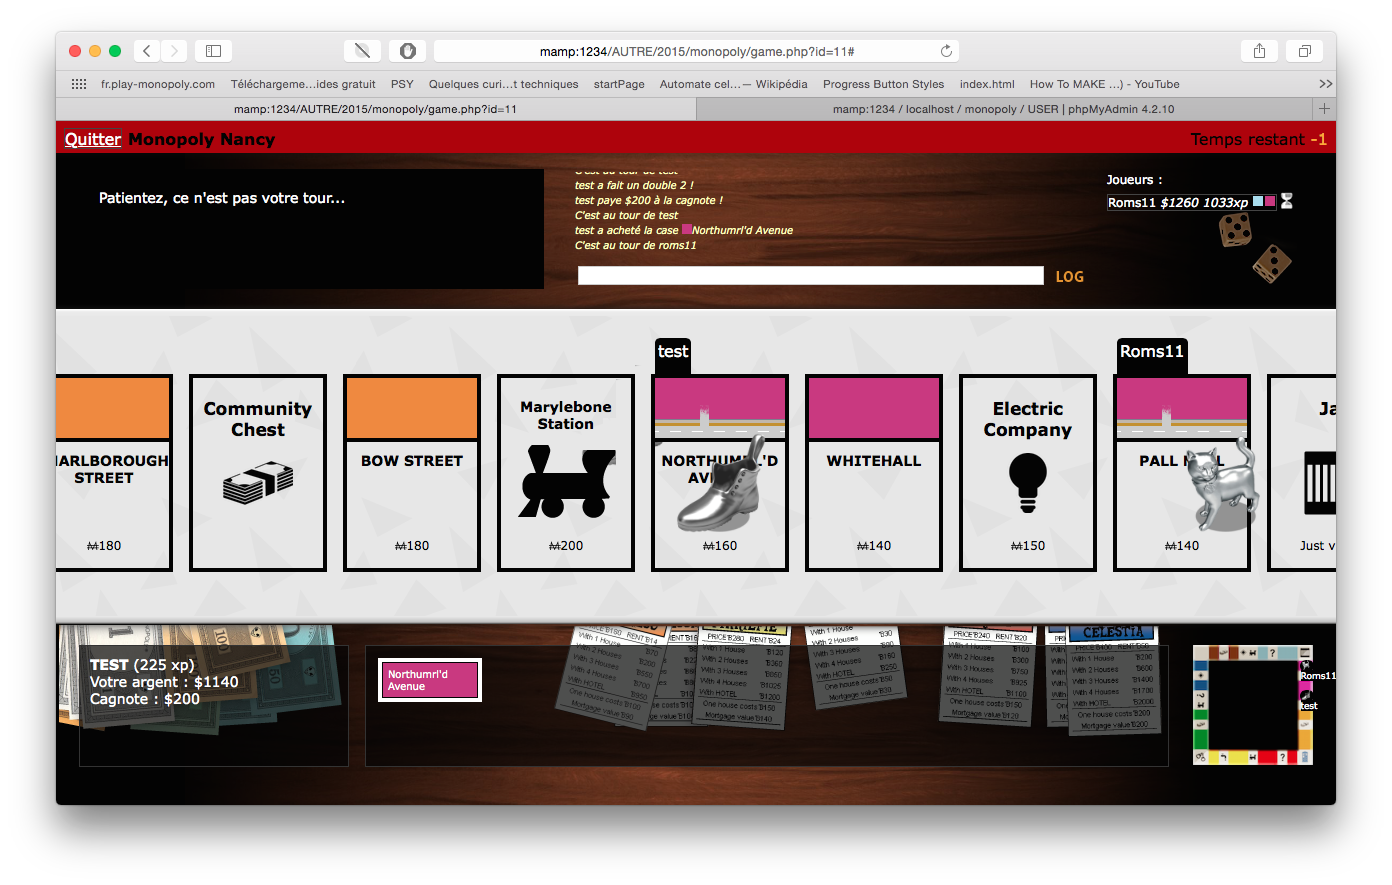The image size is (1392, 885).
Task: Click the Quitter link
Action: click(93, 139)
